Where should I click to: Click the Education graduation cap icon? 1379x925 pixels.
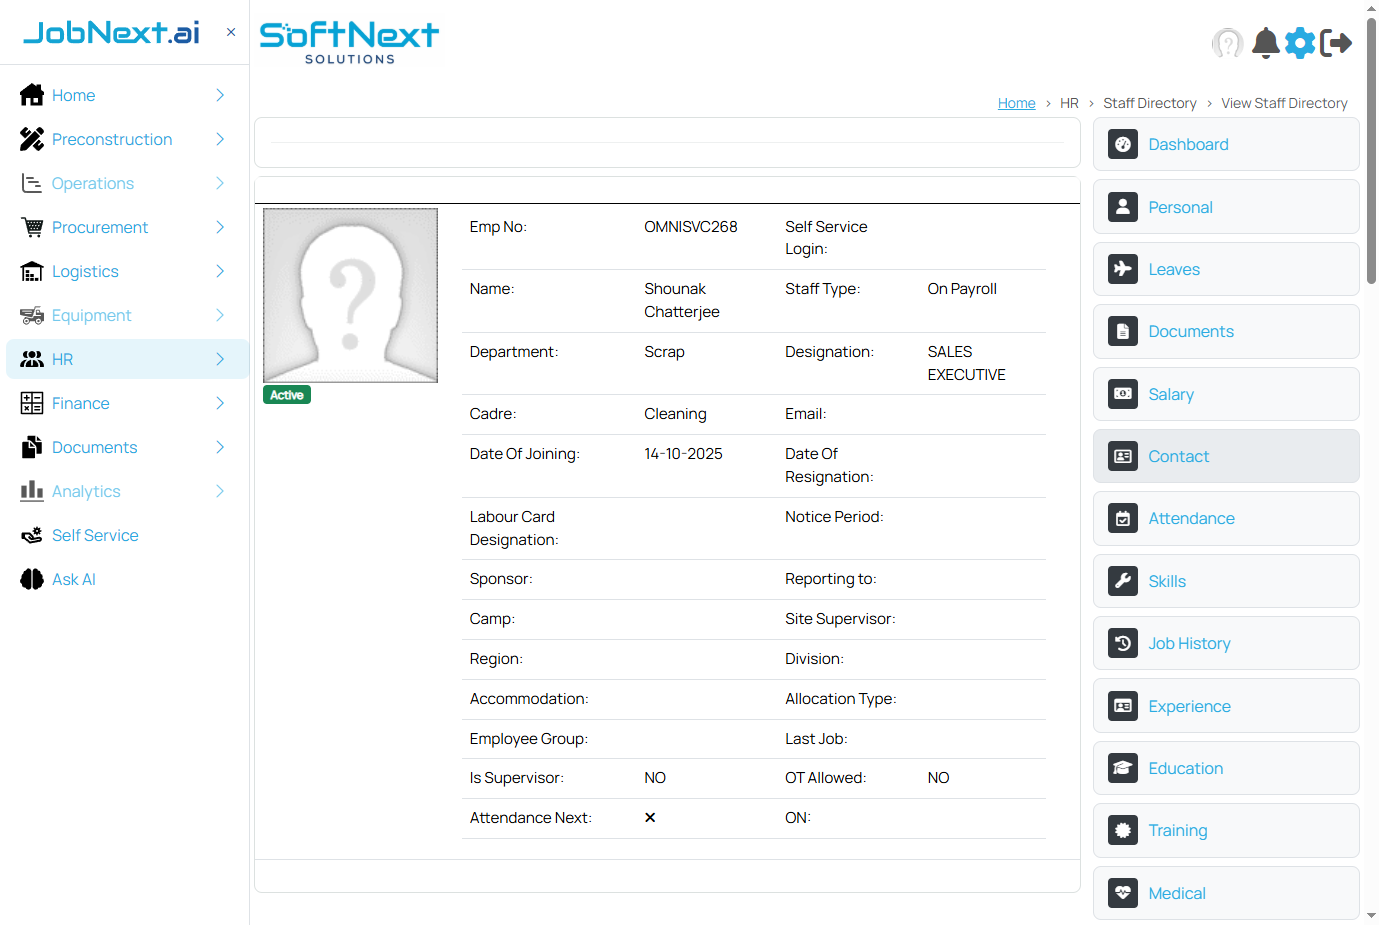coord(1122,767)
